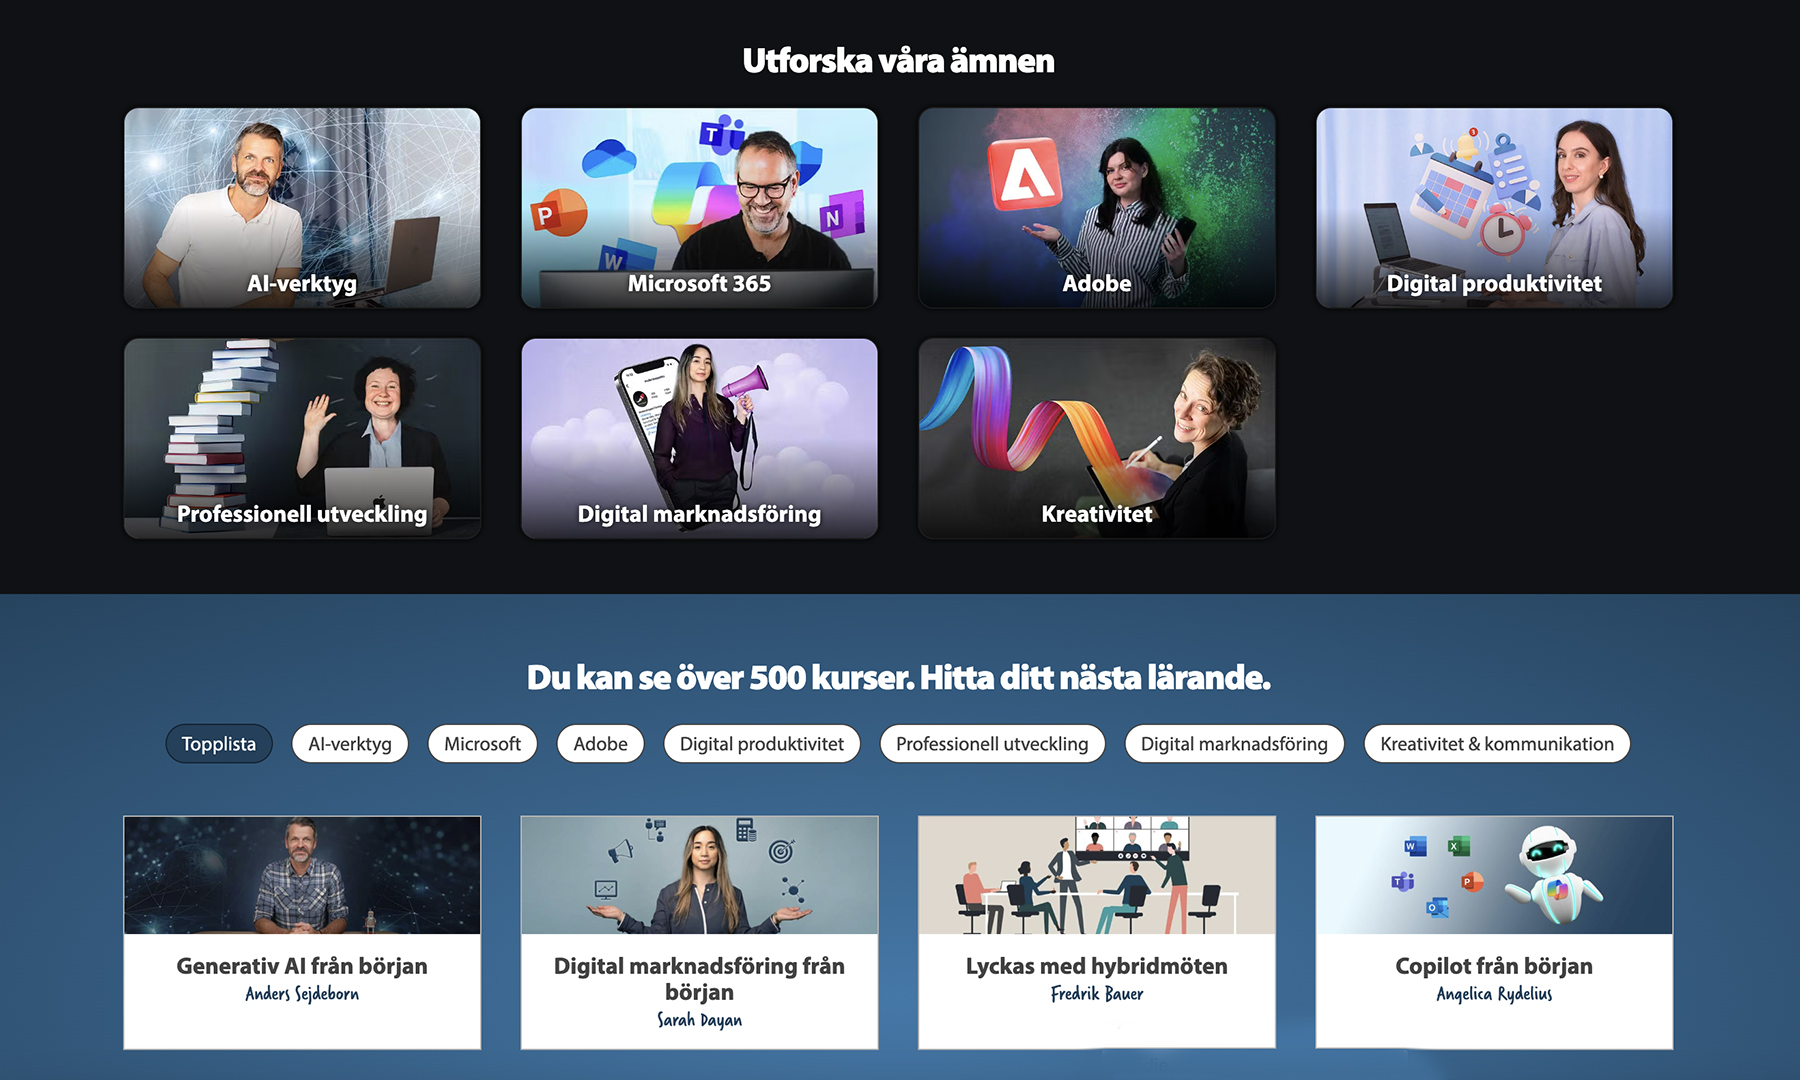This screenshot has height=1080, width=1800.
Task: Choose the Digital produktivitet filter
Action: 762,744
